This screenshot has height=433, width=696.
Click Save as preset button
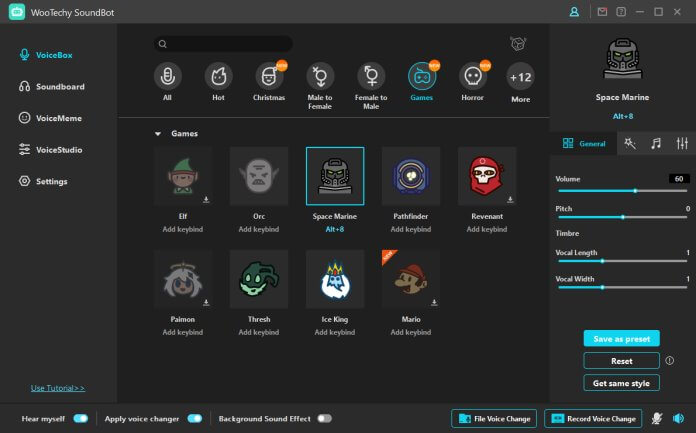621,338
